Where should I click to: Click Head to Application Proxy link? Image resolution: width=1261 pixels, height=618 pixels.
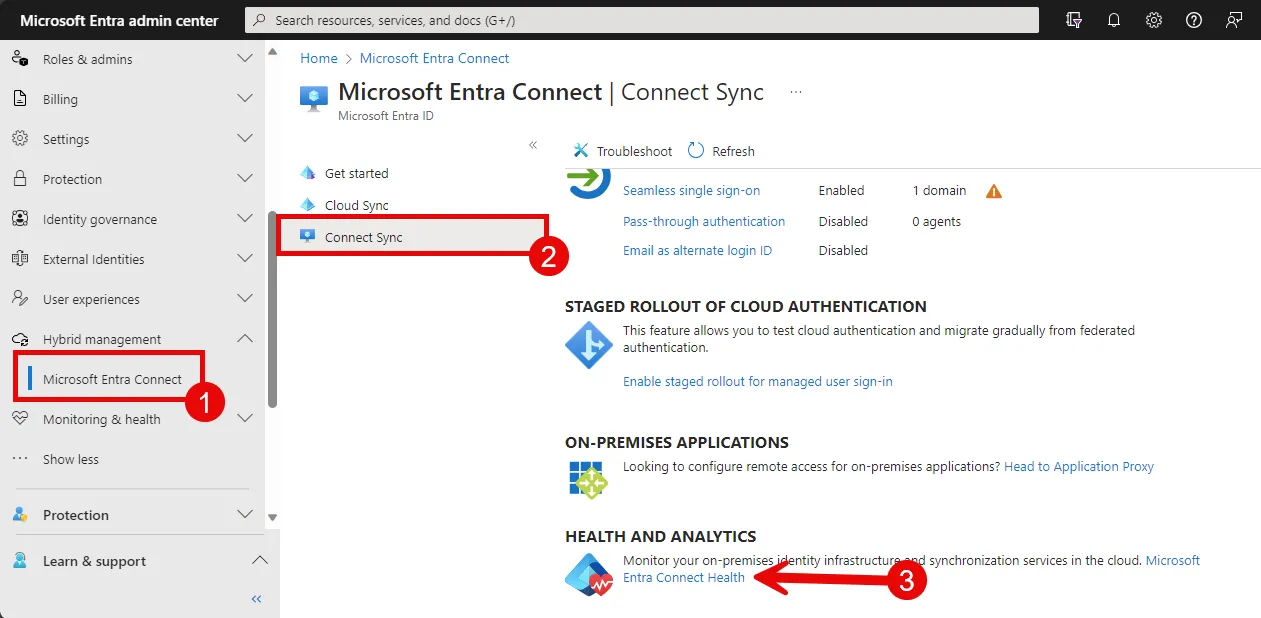coord(1079,466)
